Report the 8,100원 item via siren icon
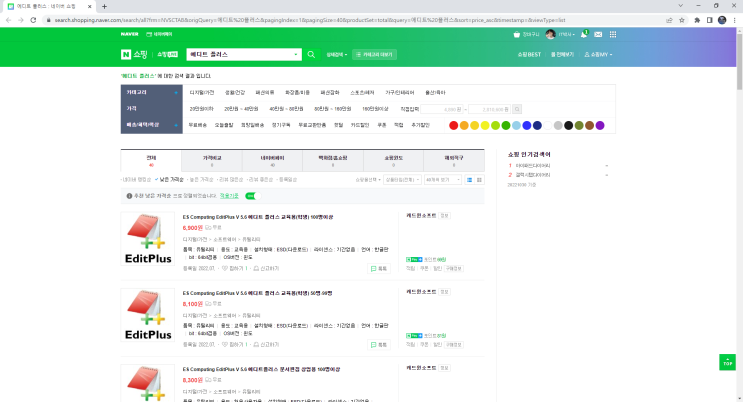This screenshot has height=402, width=743. 256,345
